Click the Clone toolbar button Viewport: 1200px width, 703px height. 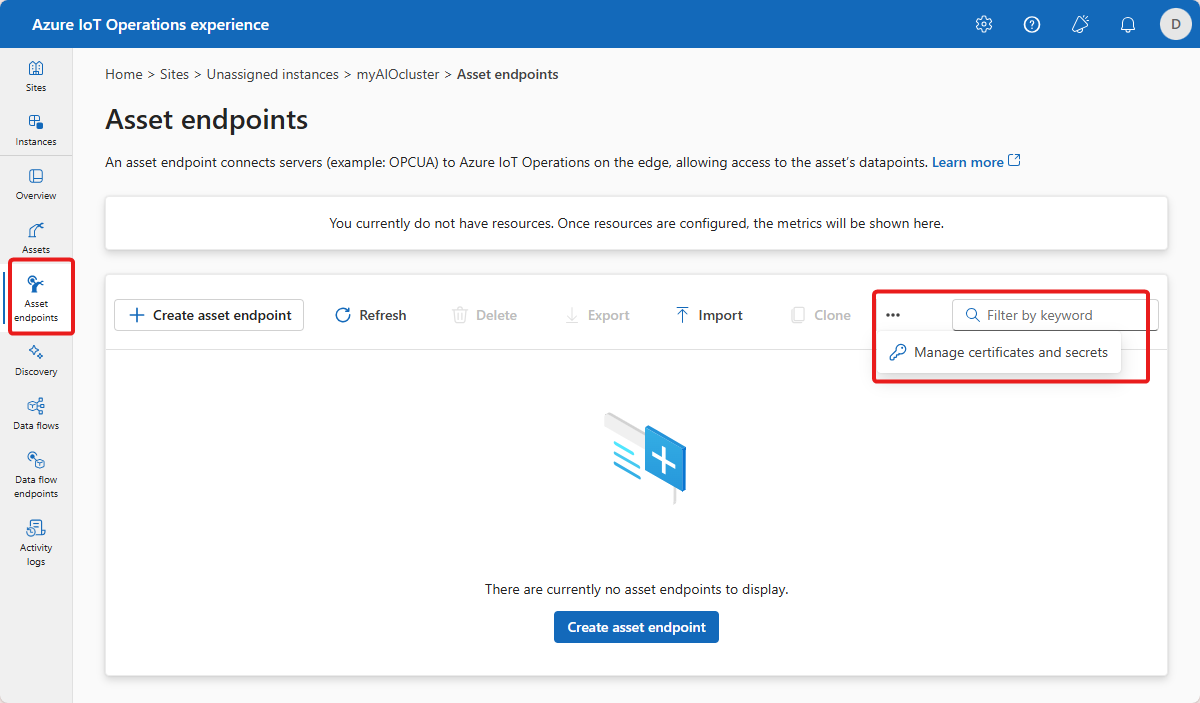[x=820, y=315]
